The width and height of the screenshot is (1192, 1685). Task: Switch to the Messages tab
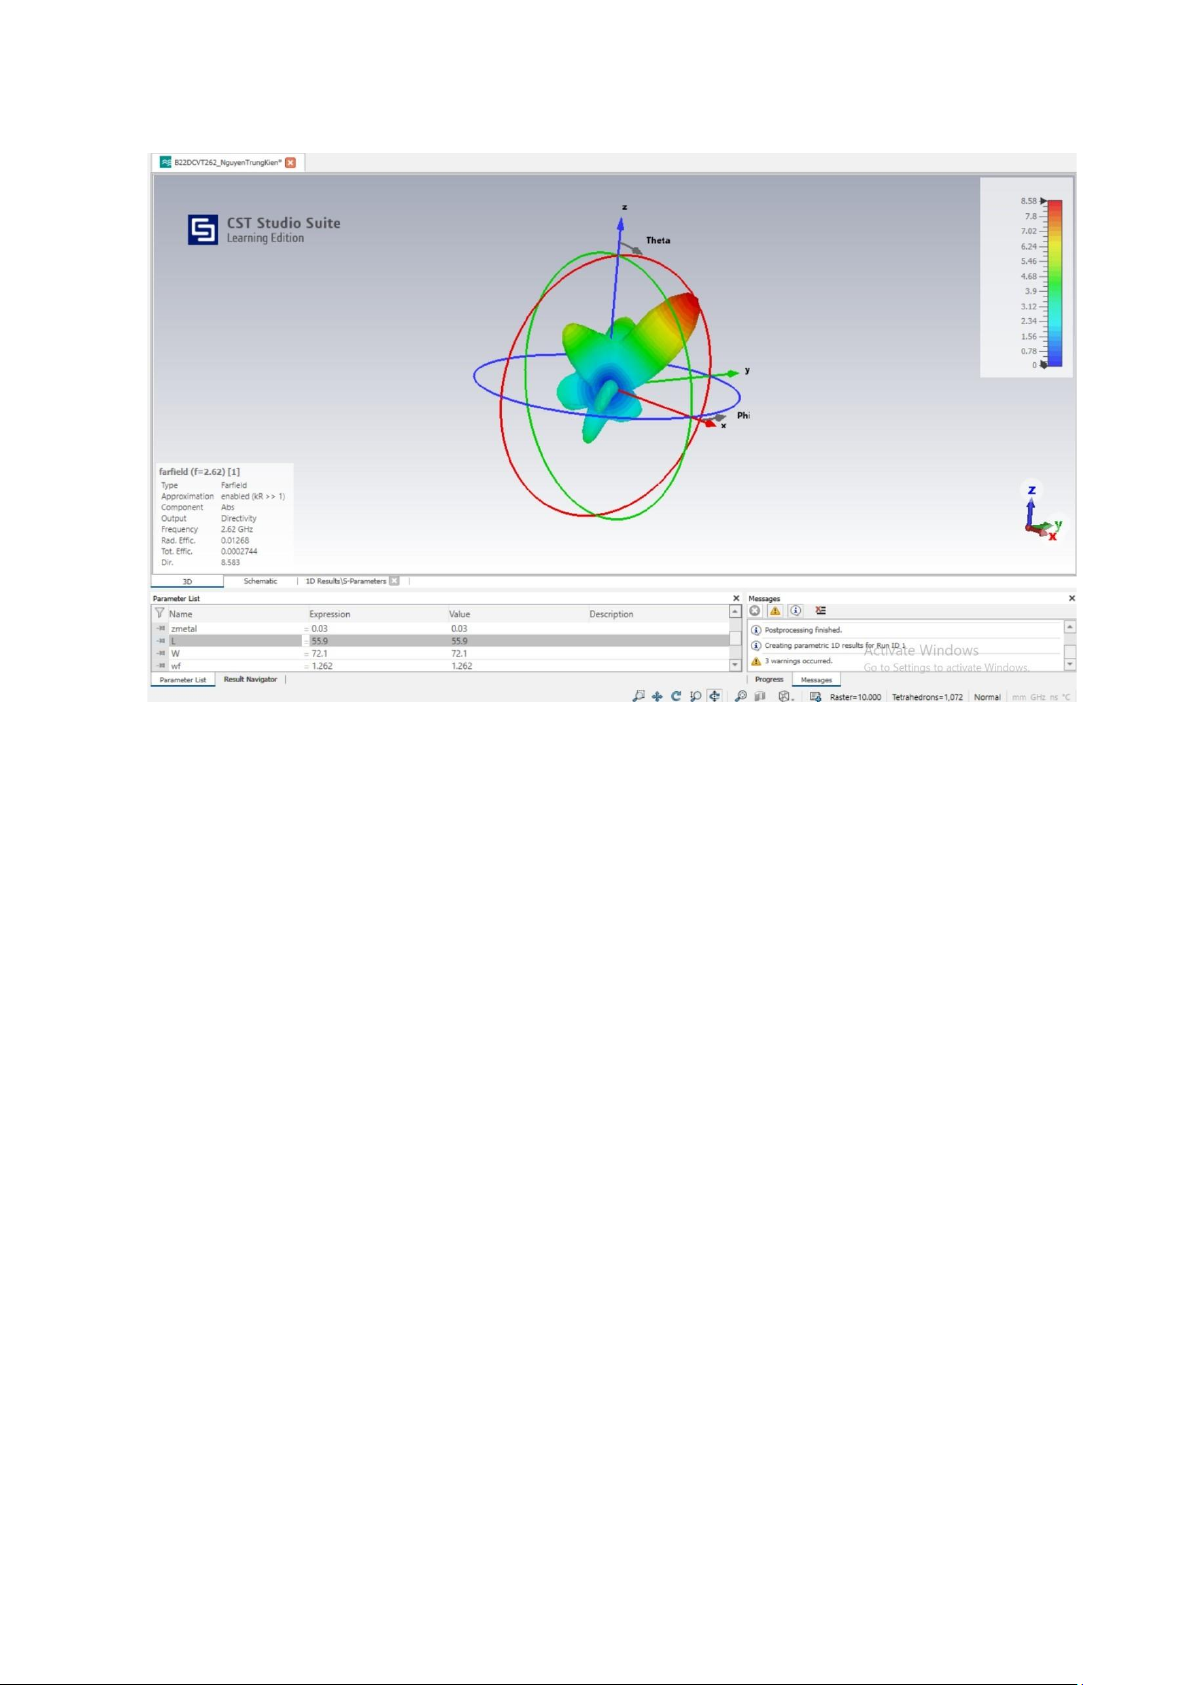[816, 680]
